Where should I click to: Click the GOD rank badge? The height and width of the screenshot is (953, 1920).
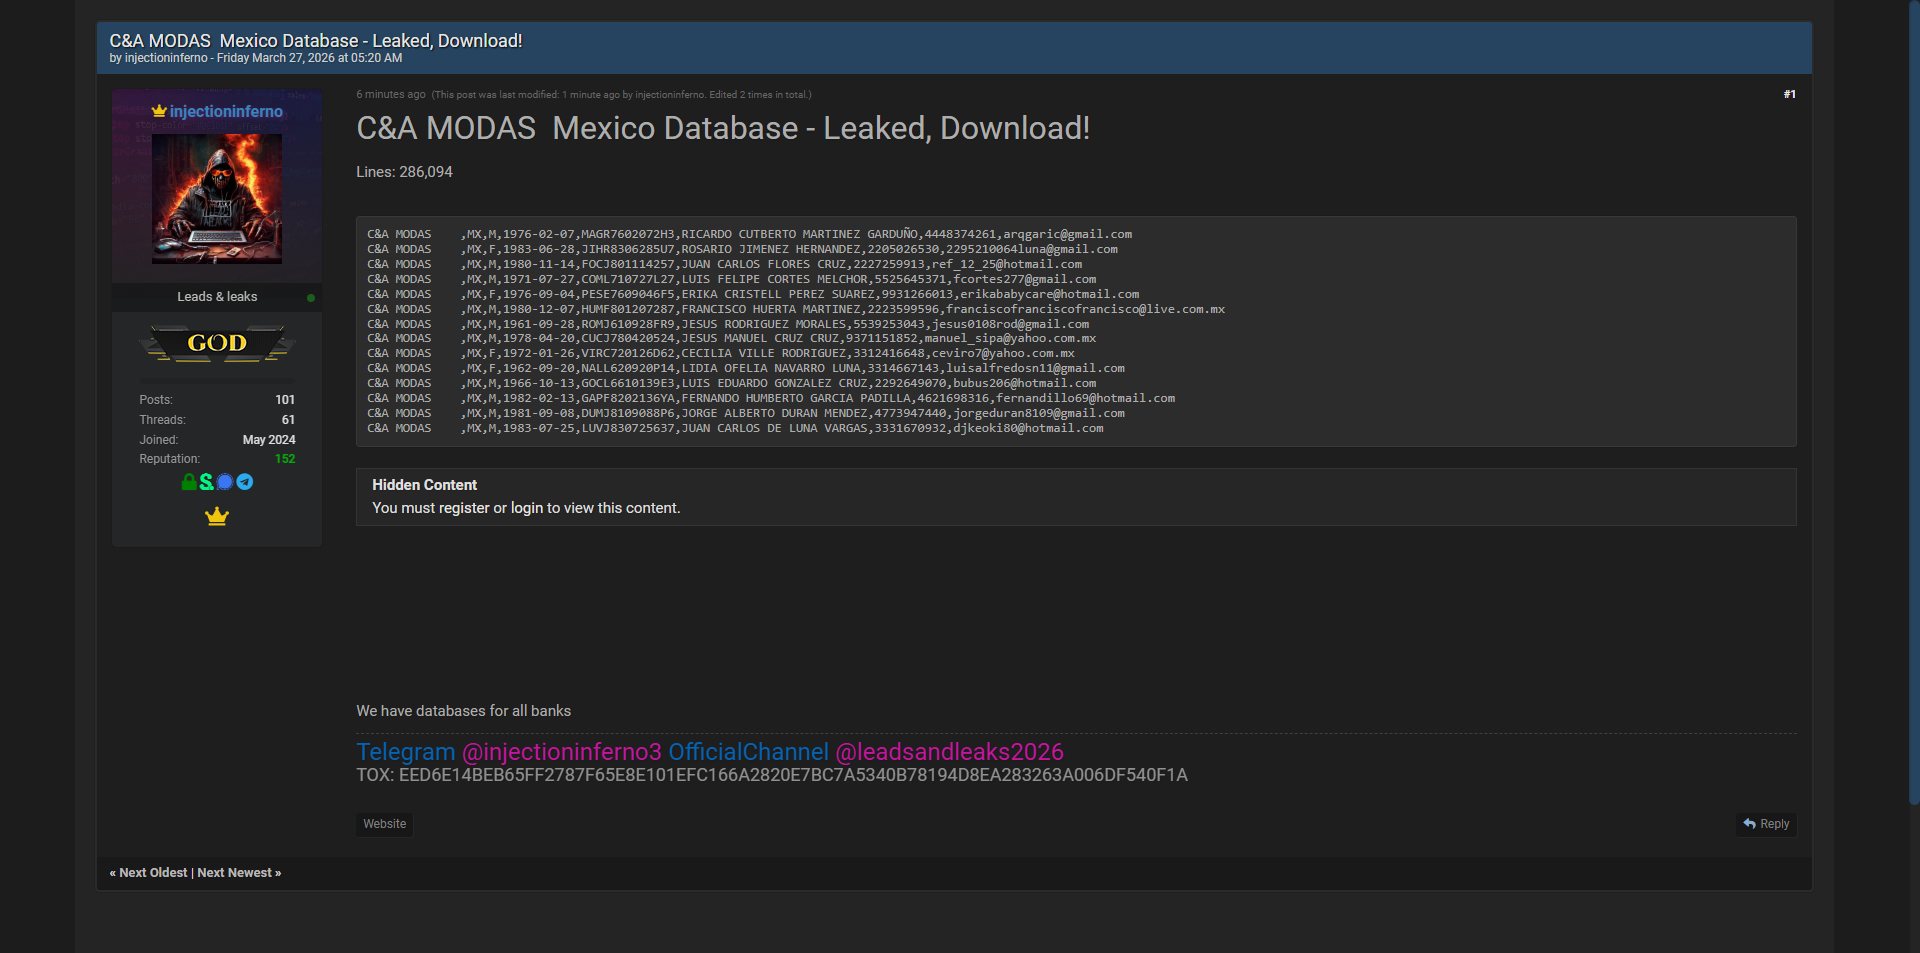(x=217, y=343)
